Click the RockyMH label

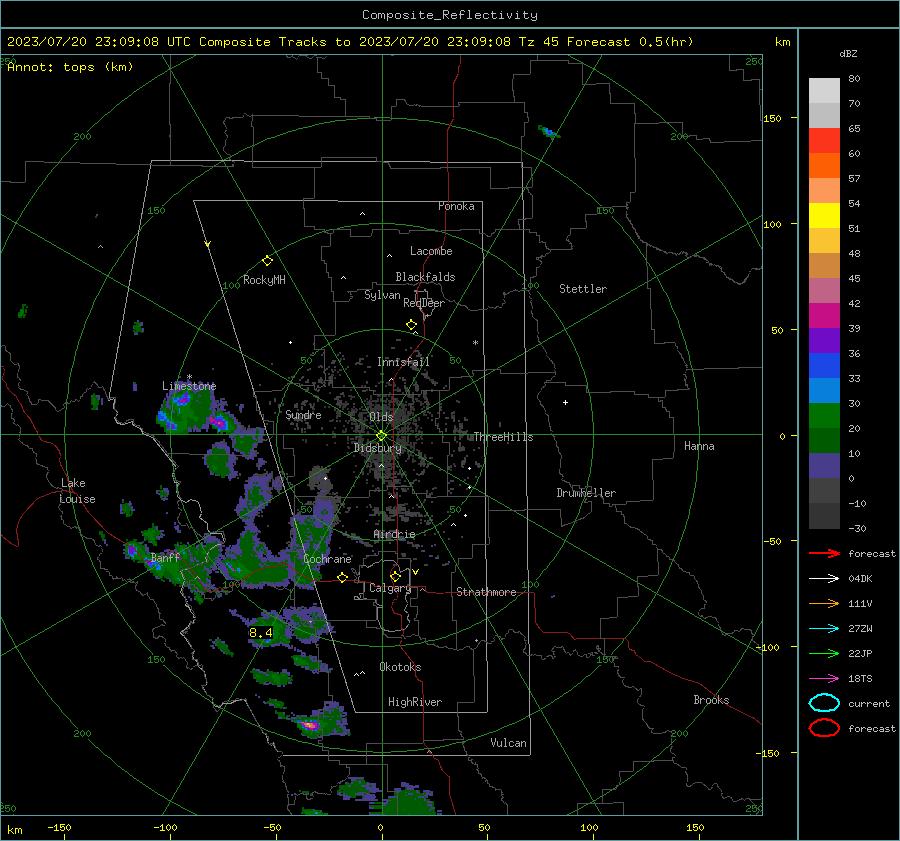click(x=264, y=280)
